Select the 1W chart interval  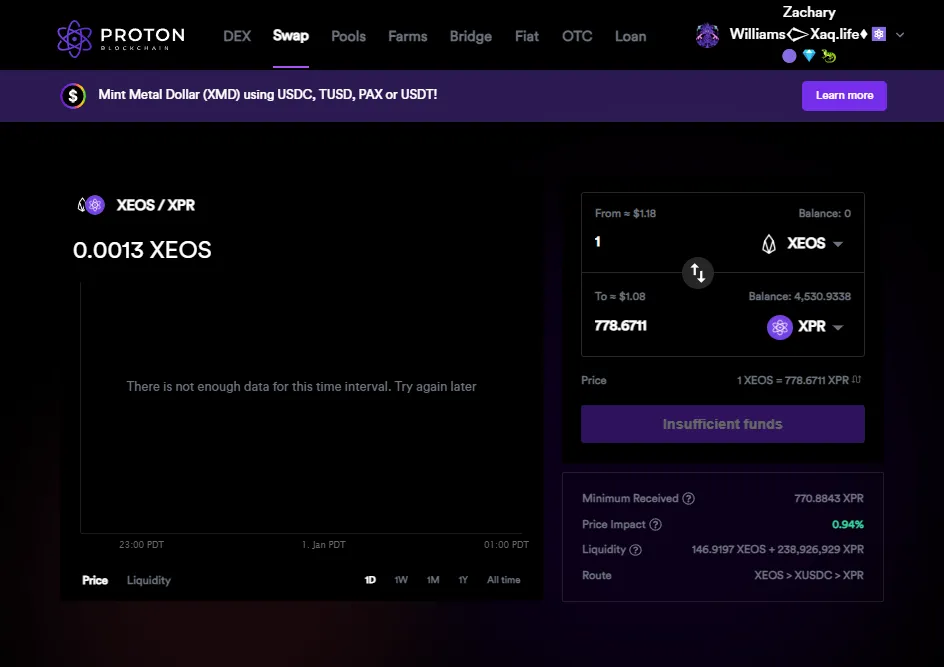[401, 580]
